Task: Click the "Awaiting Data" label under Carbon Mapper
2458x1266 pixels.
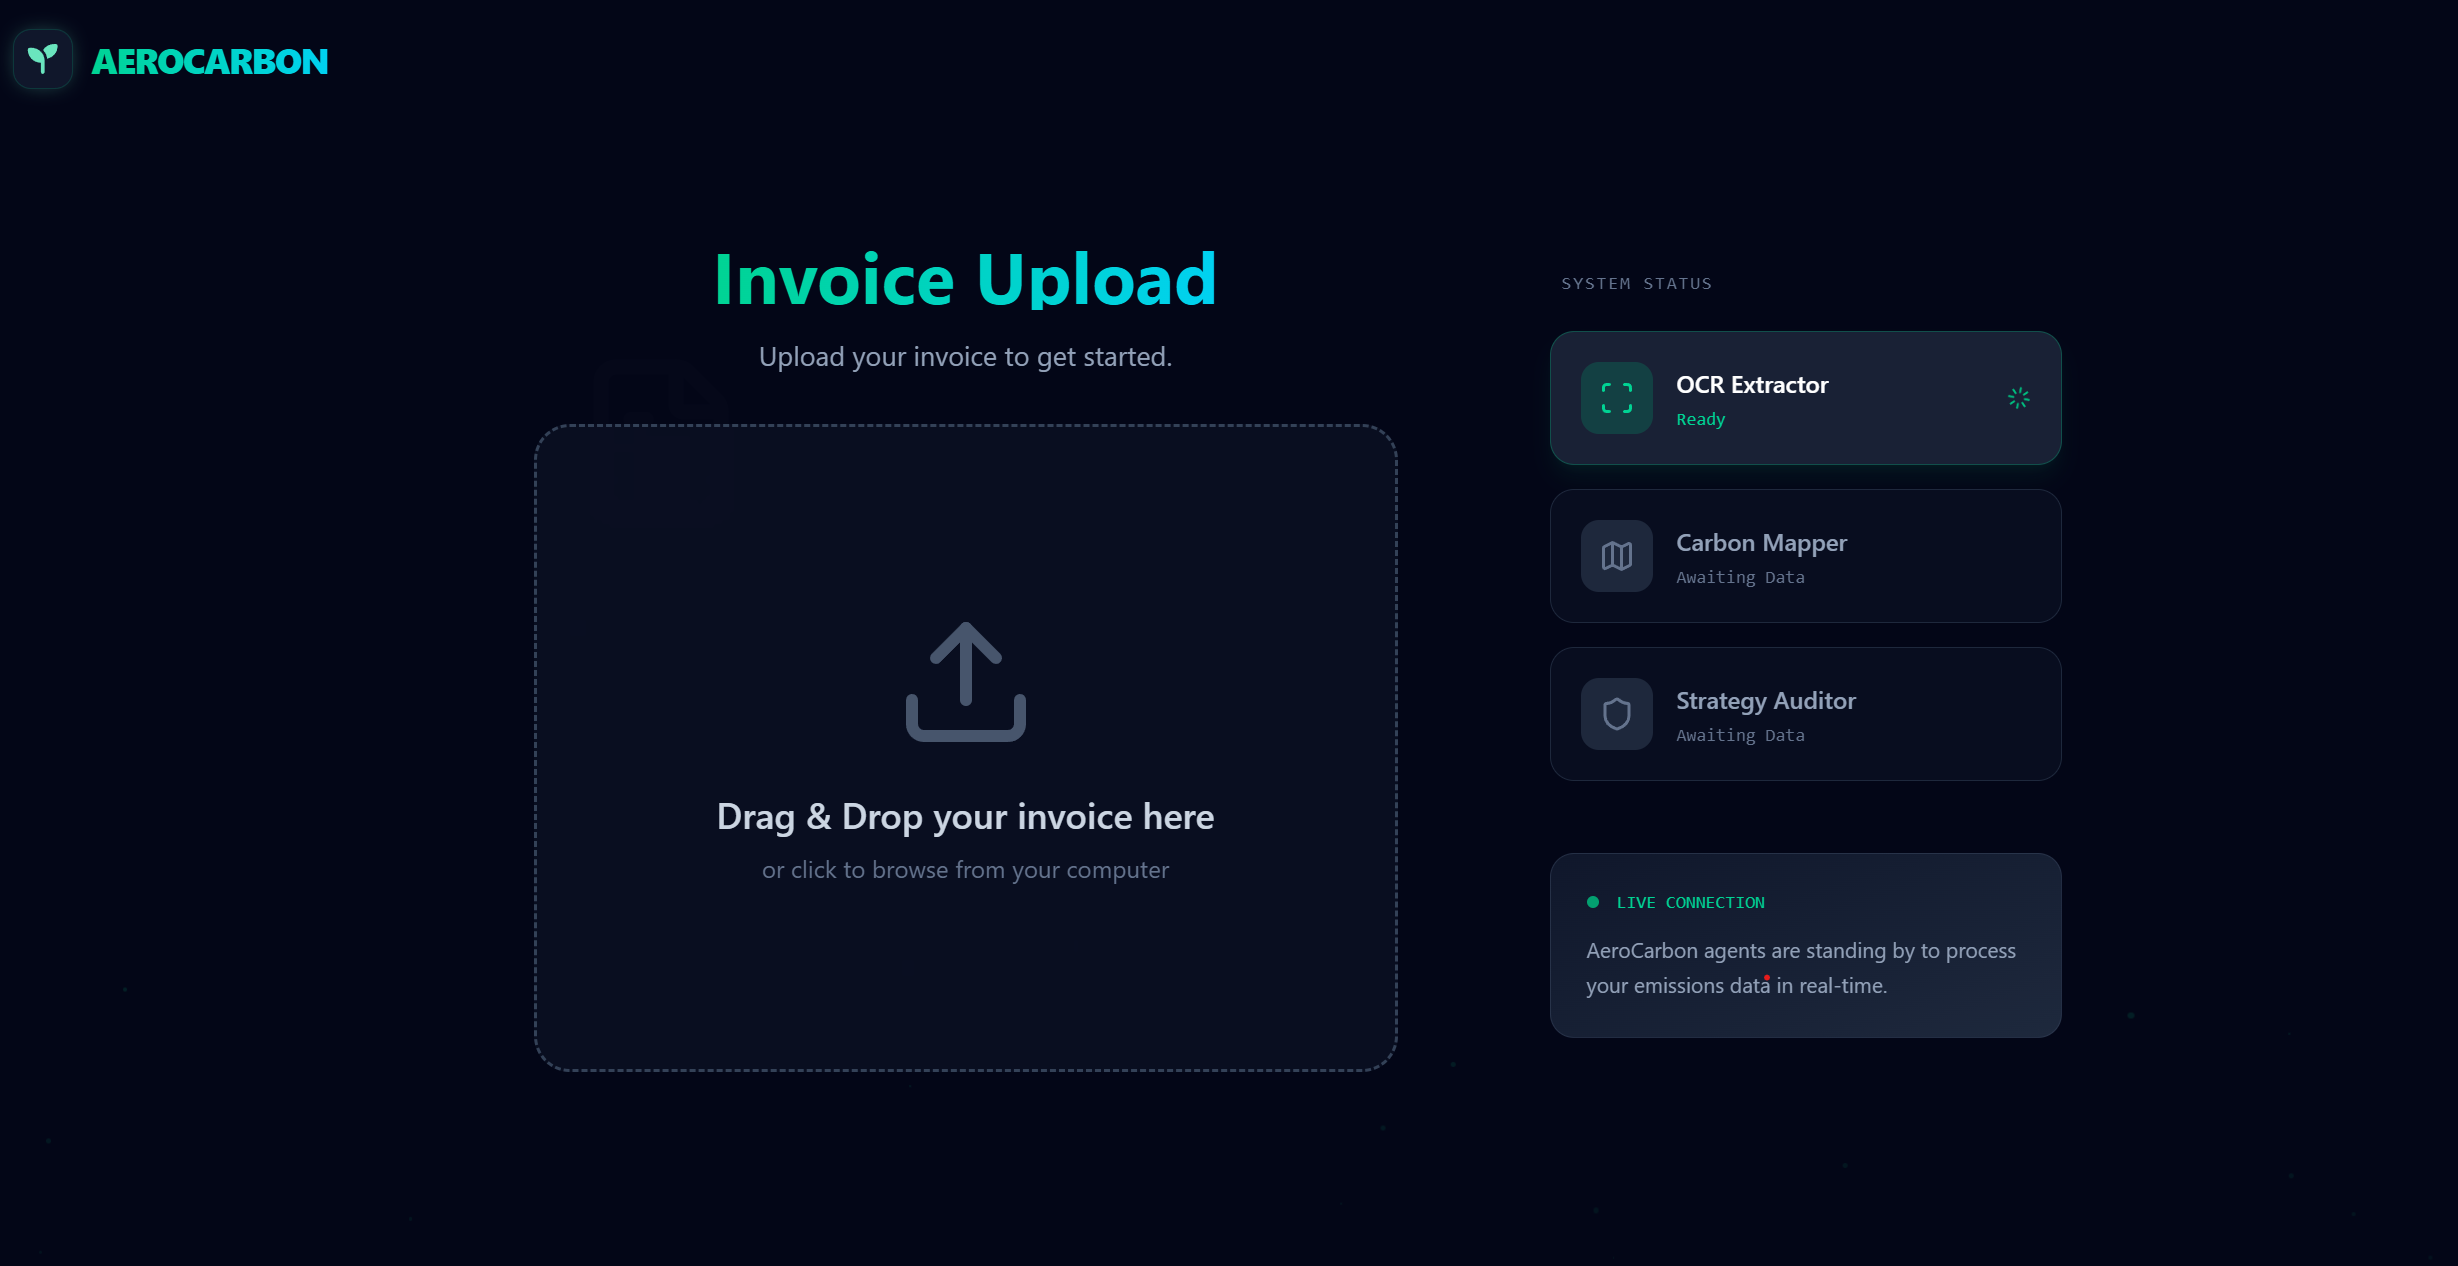Action: [1740, 578]
